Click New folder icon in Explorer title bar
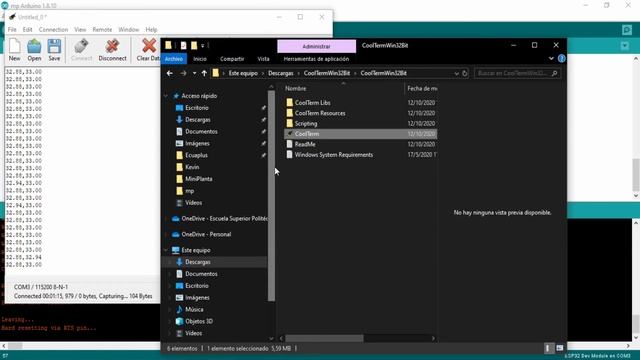 194,45
